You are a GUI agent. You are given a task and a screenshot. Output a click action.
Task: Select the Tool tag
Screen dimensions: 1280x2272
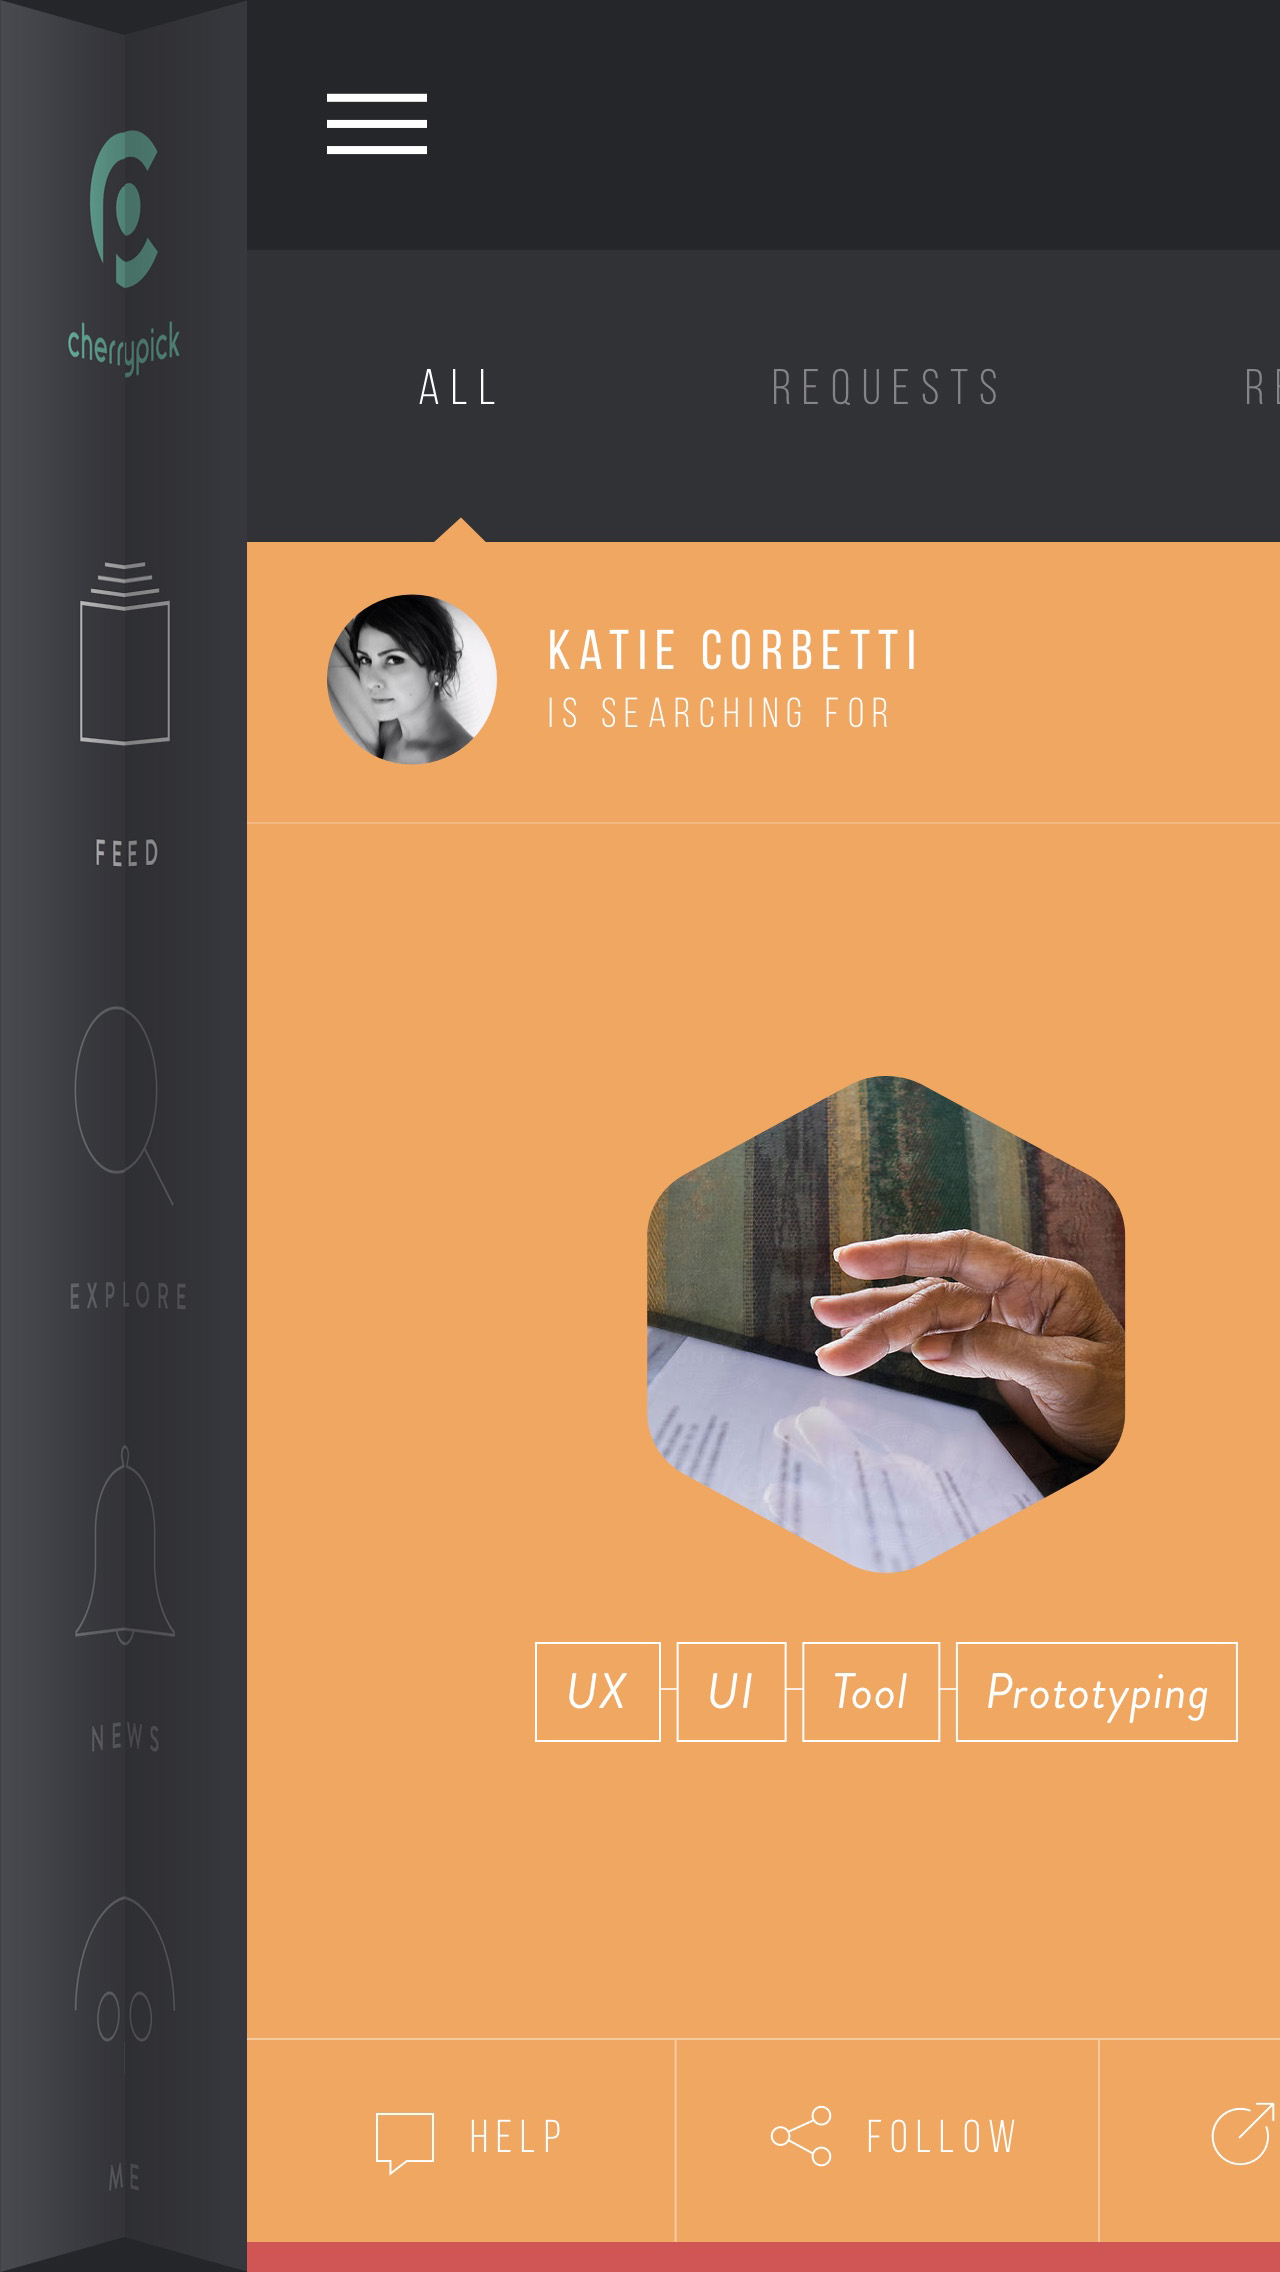[x=871, y=1692]
